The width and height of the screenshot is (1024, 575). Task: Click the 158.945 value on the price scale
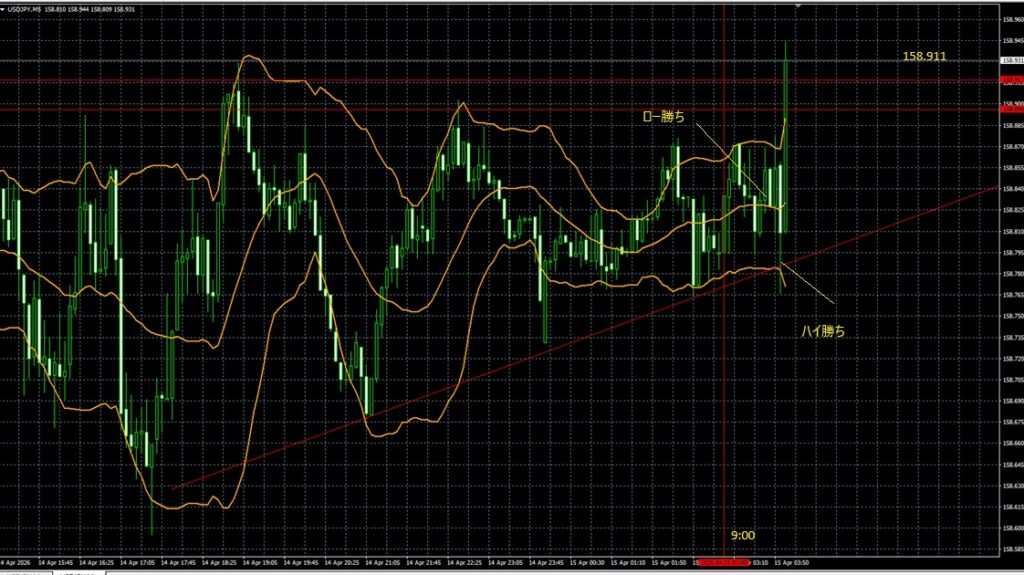click(x=1013, y=41)
